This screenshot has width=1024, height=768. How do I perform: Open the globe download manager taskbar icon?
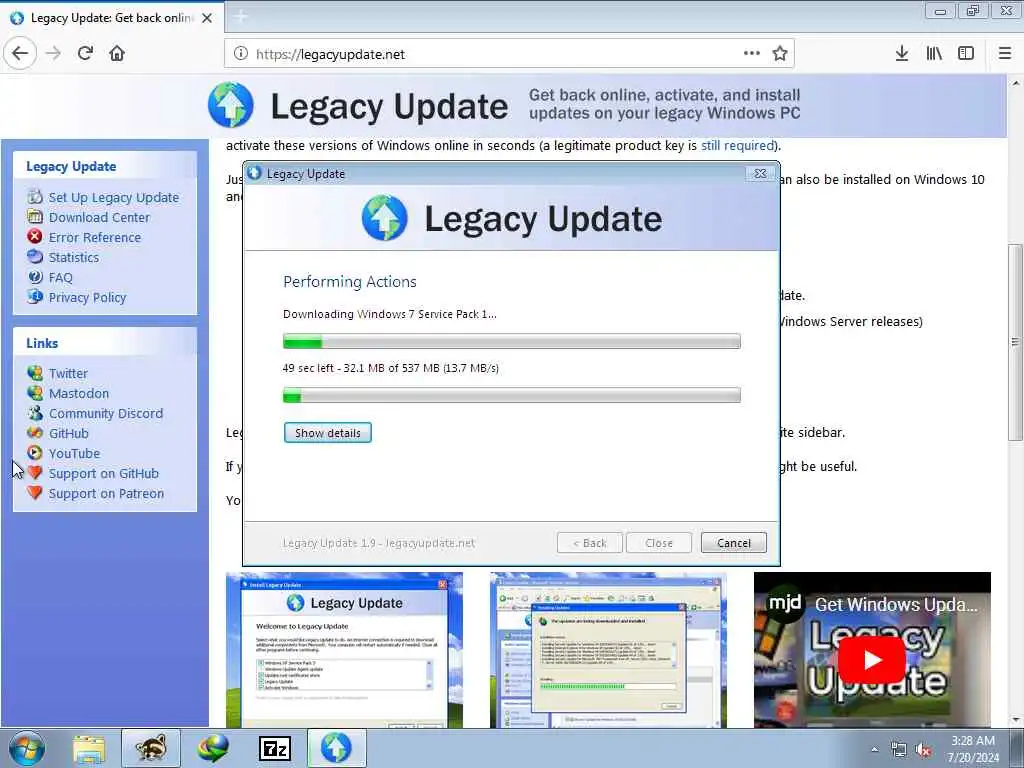[x=213, y=749]
